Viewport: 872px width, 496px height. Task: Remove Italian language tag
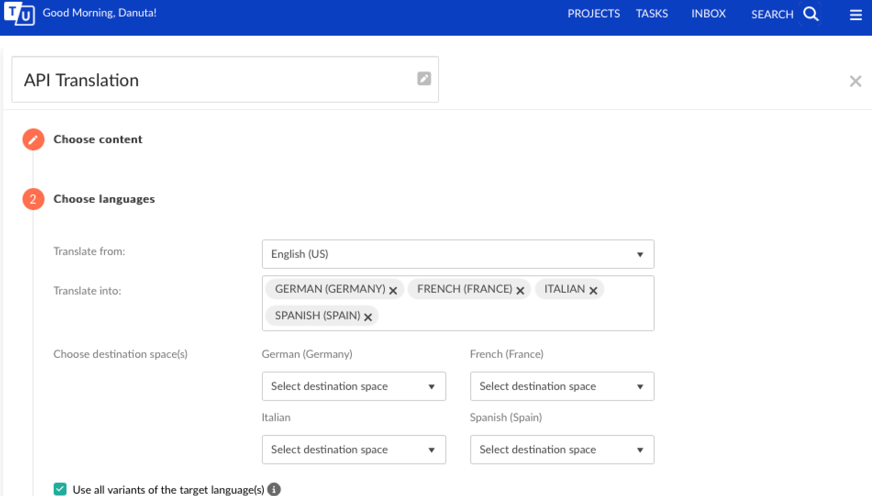coord(594,290)
